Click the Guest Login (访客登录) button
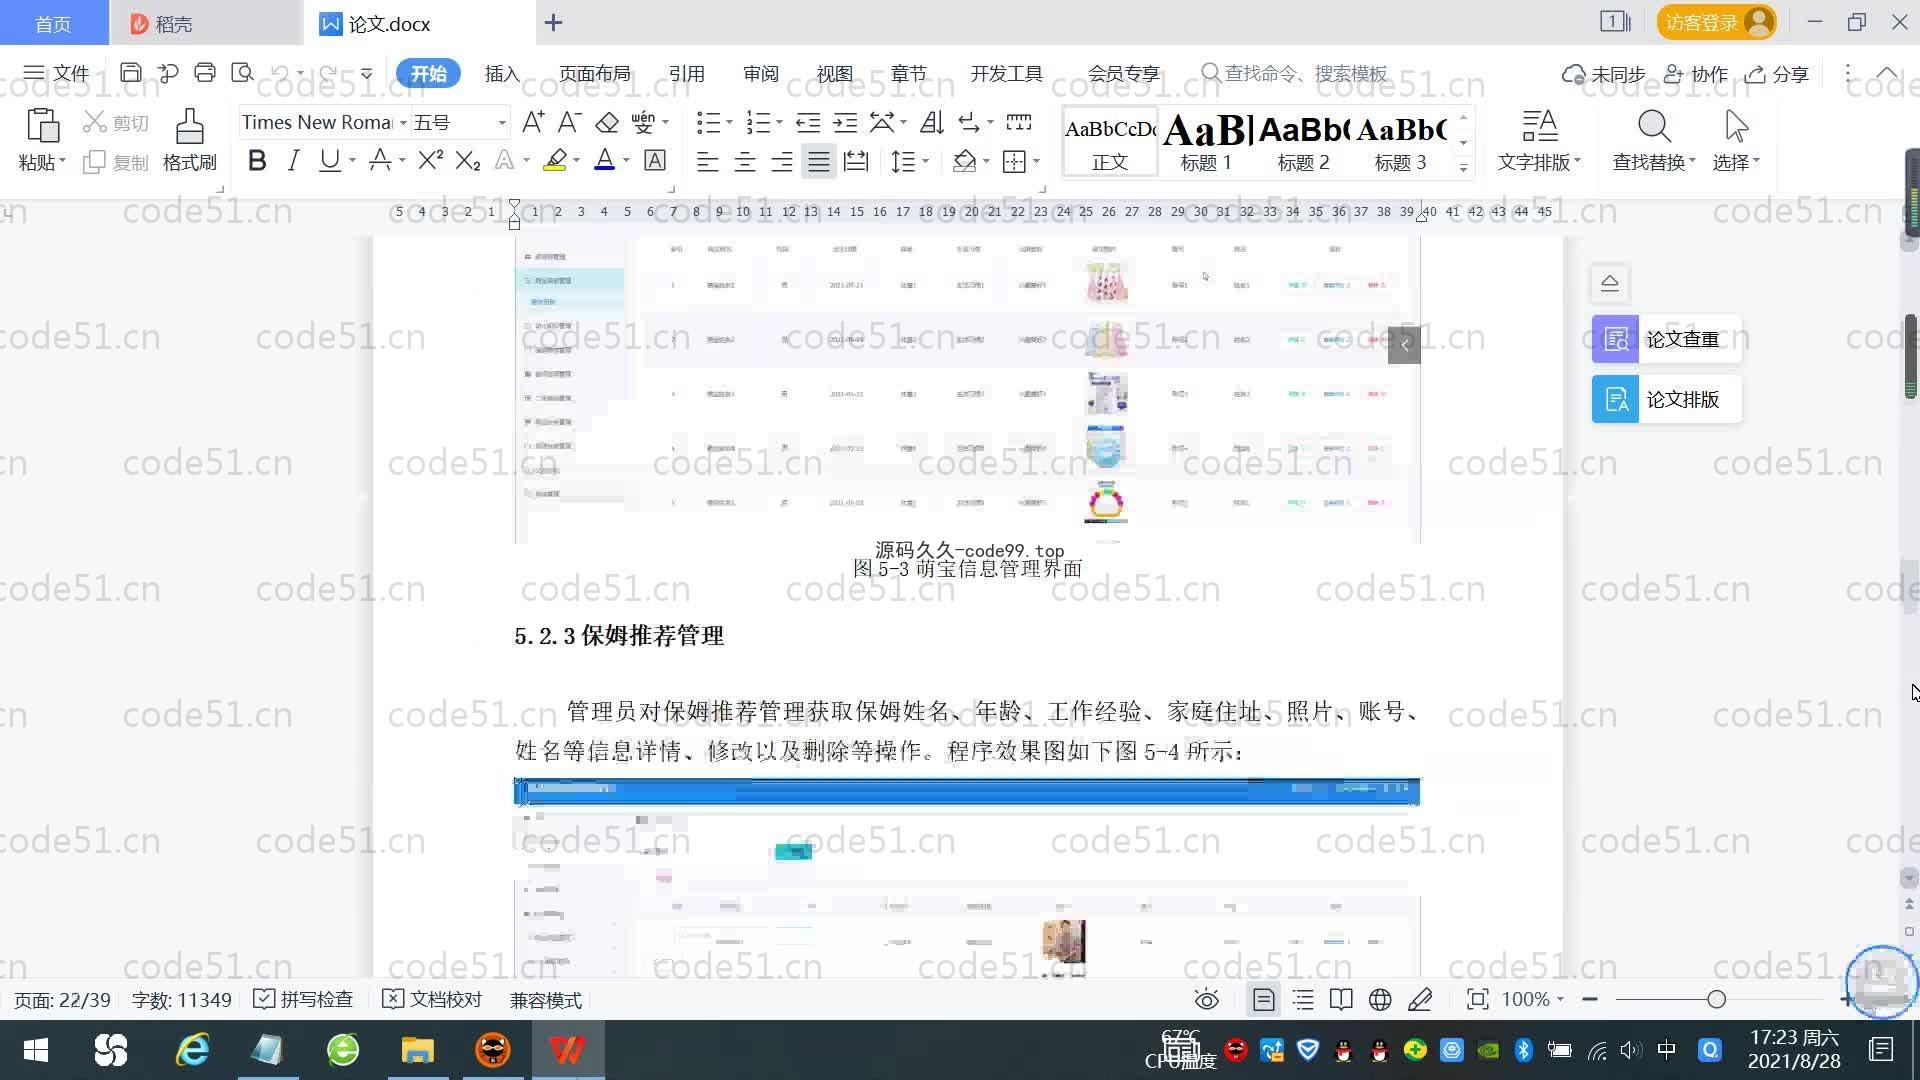This screenshot has width=1920, height=1080. click(1716, 22)
